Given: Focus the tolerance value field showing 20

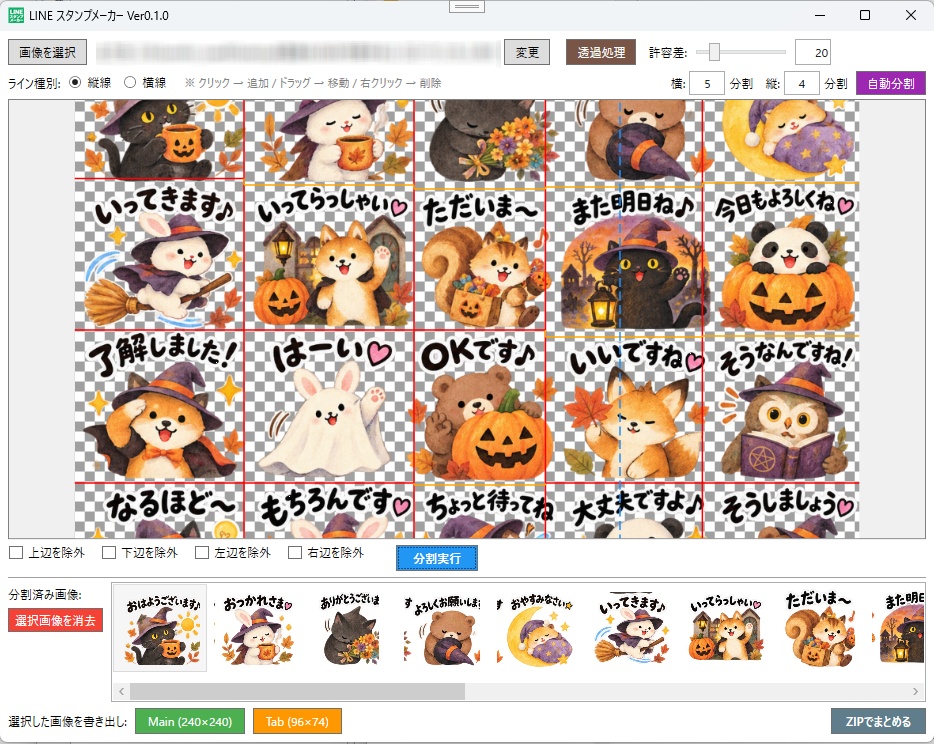Looking at the screenshot, I should [812, 52].
